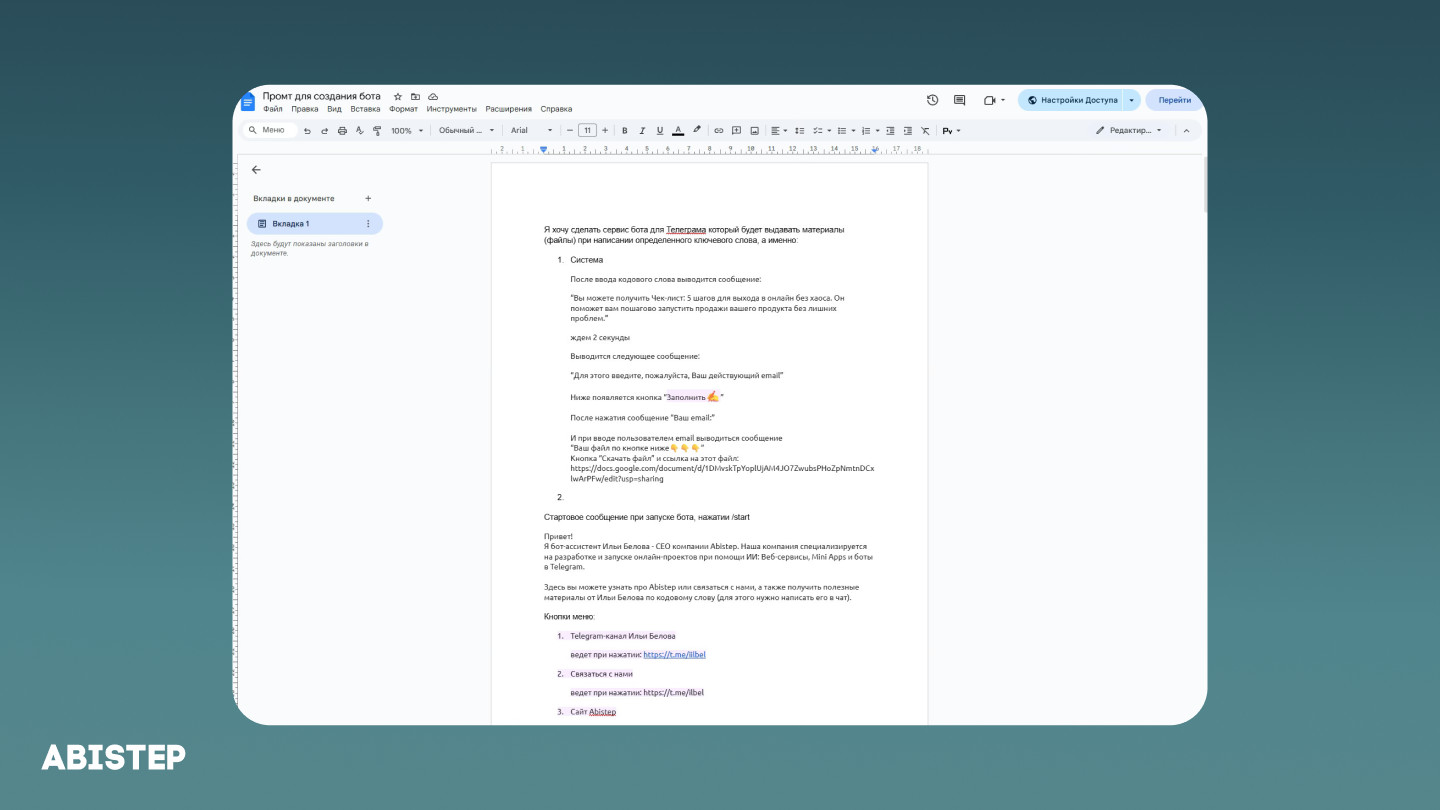Toggle underline formatting
Viewport: 1440px width, 810px height.
tap(660, 131)
